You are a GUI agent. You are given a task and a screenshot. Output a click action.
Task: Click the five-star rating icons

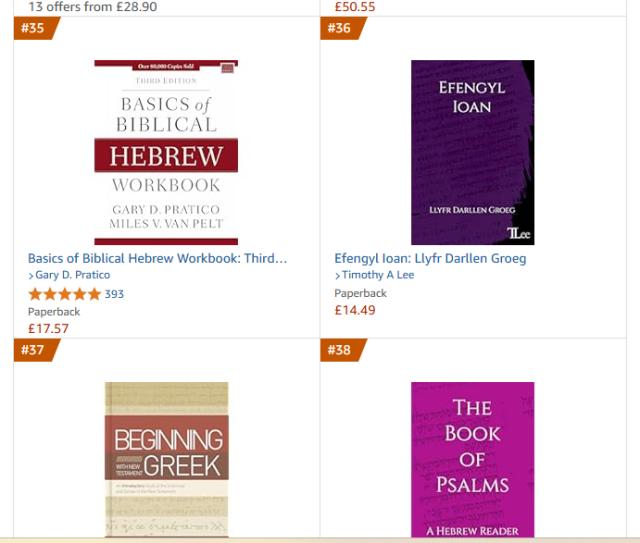coord(64,294)
